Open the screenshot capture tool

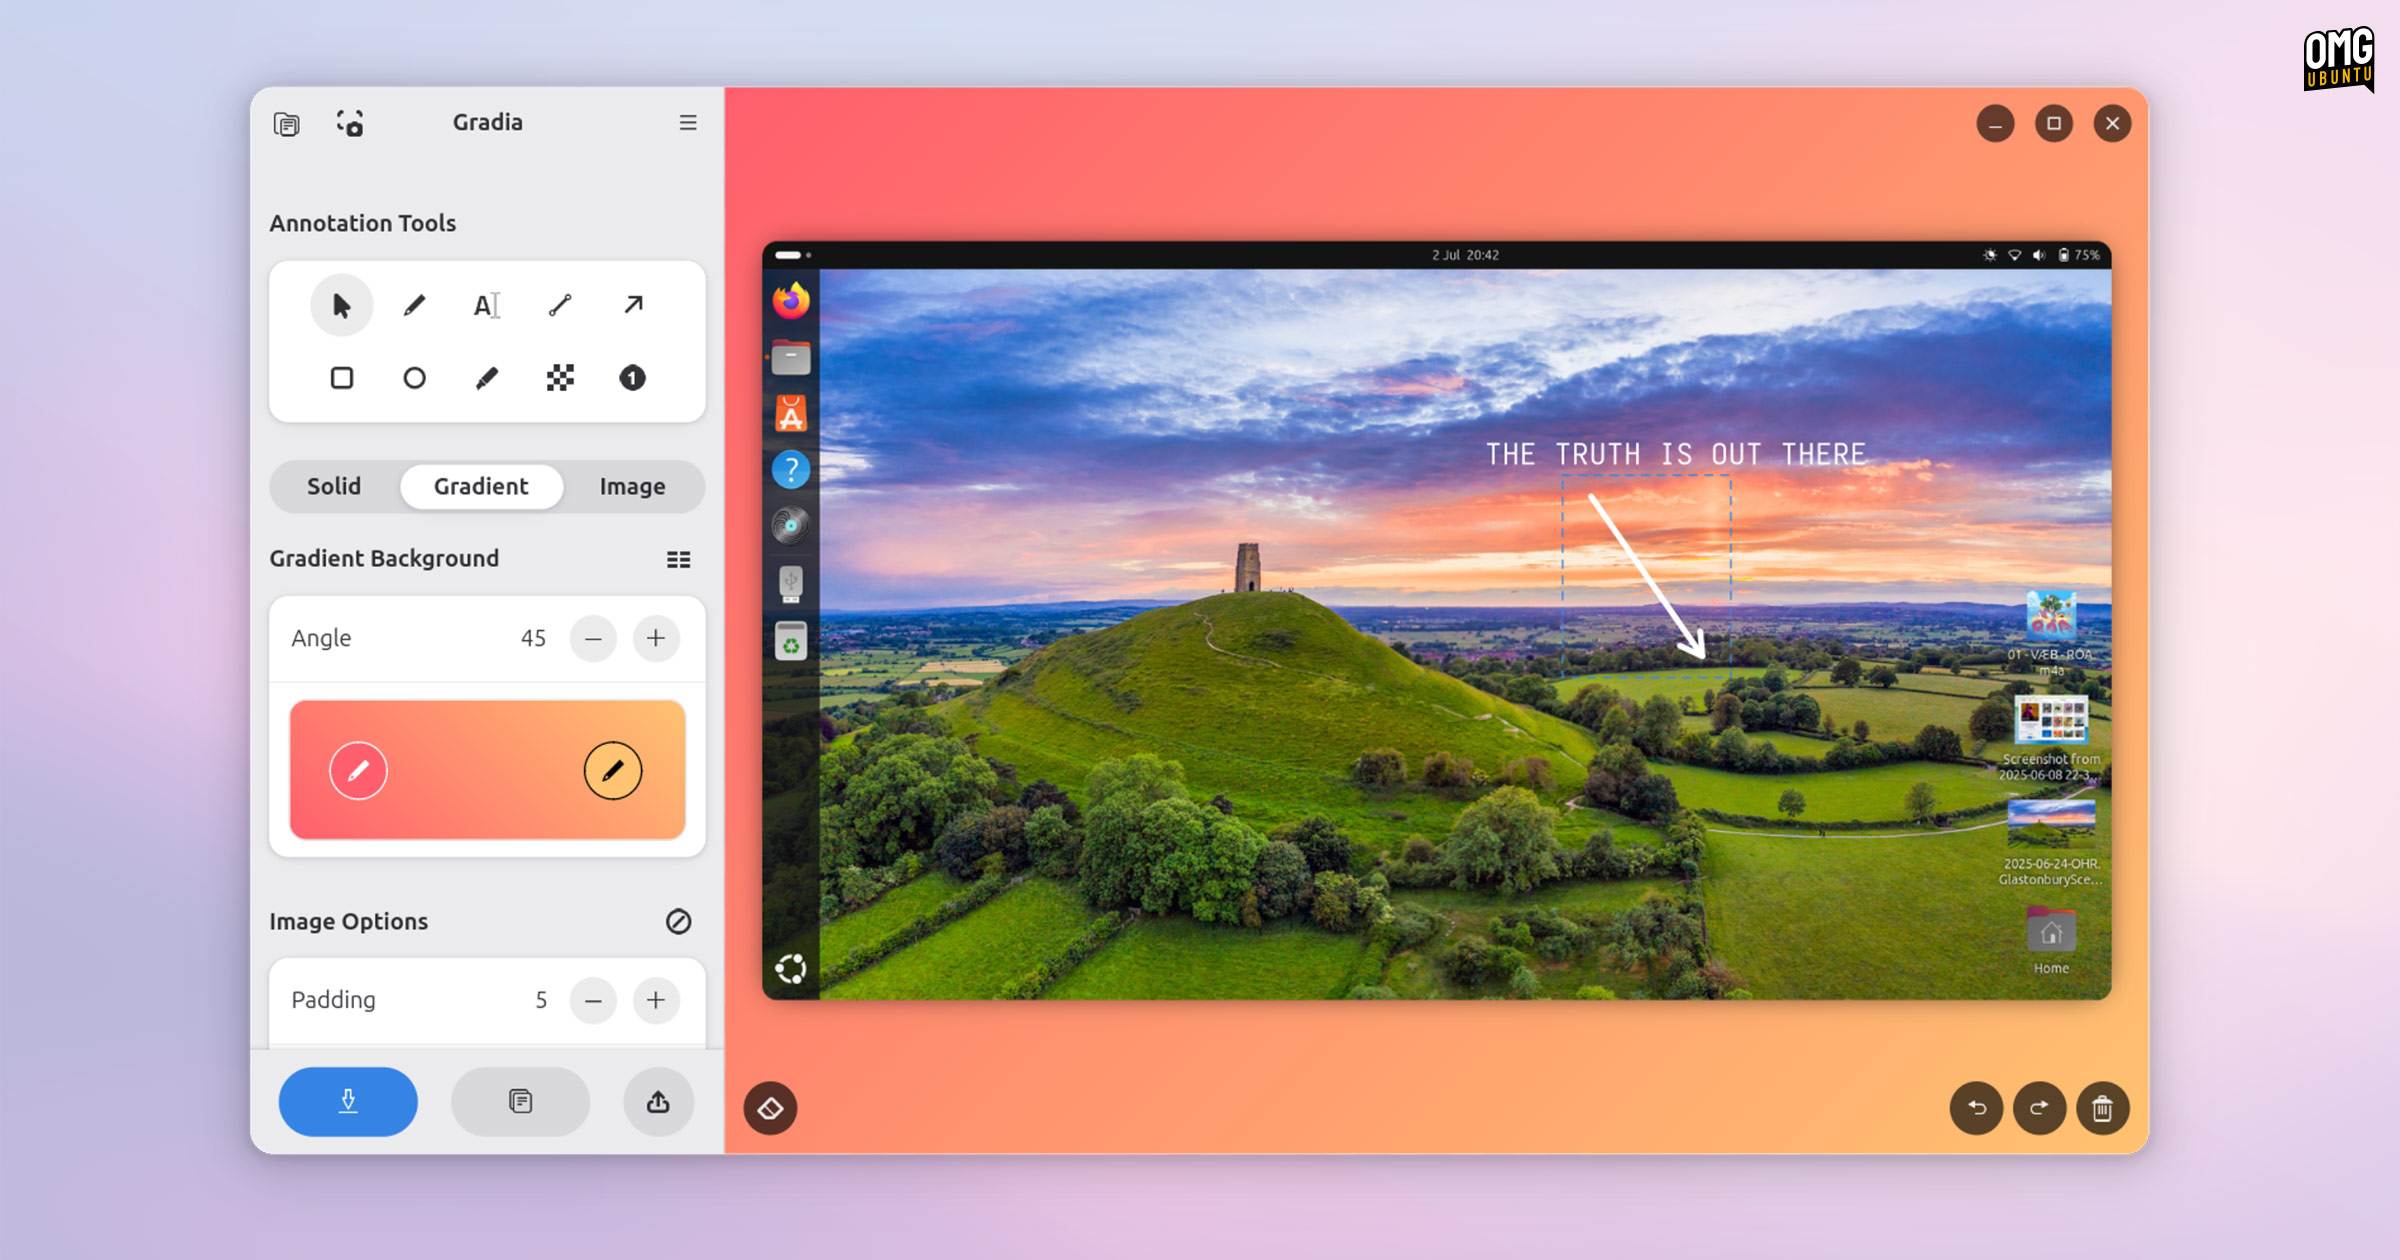349,122
